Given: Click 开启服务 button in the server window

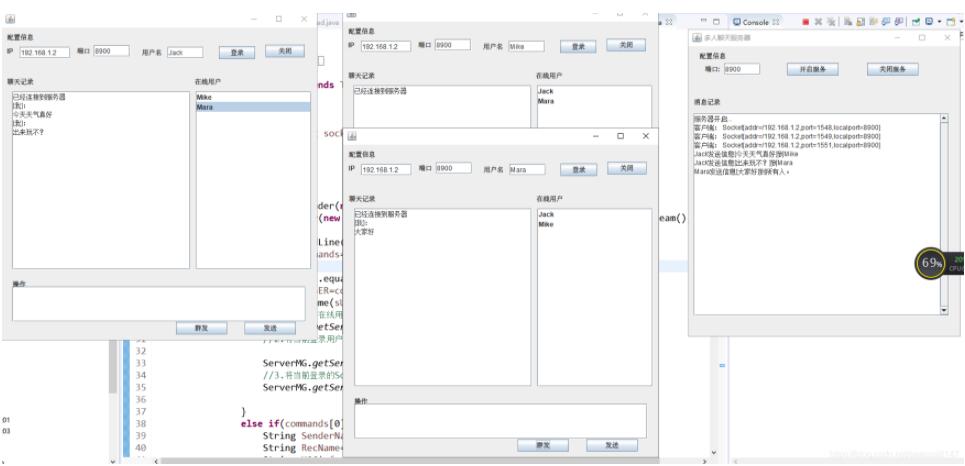Looking at the screenshot, I should 812,70.
